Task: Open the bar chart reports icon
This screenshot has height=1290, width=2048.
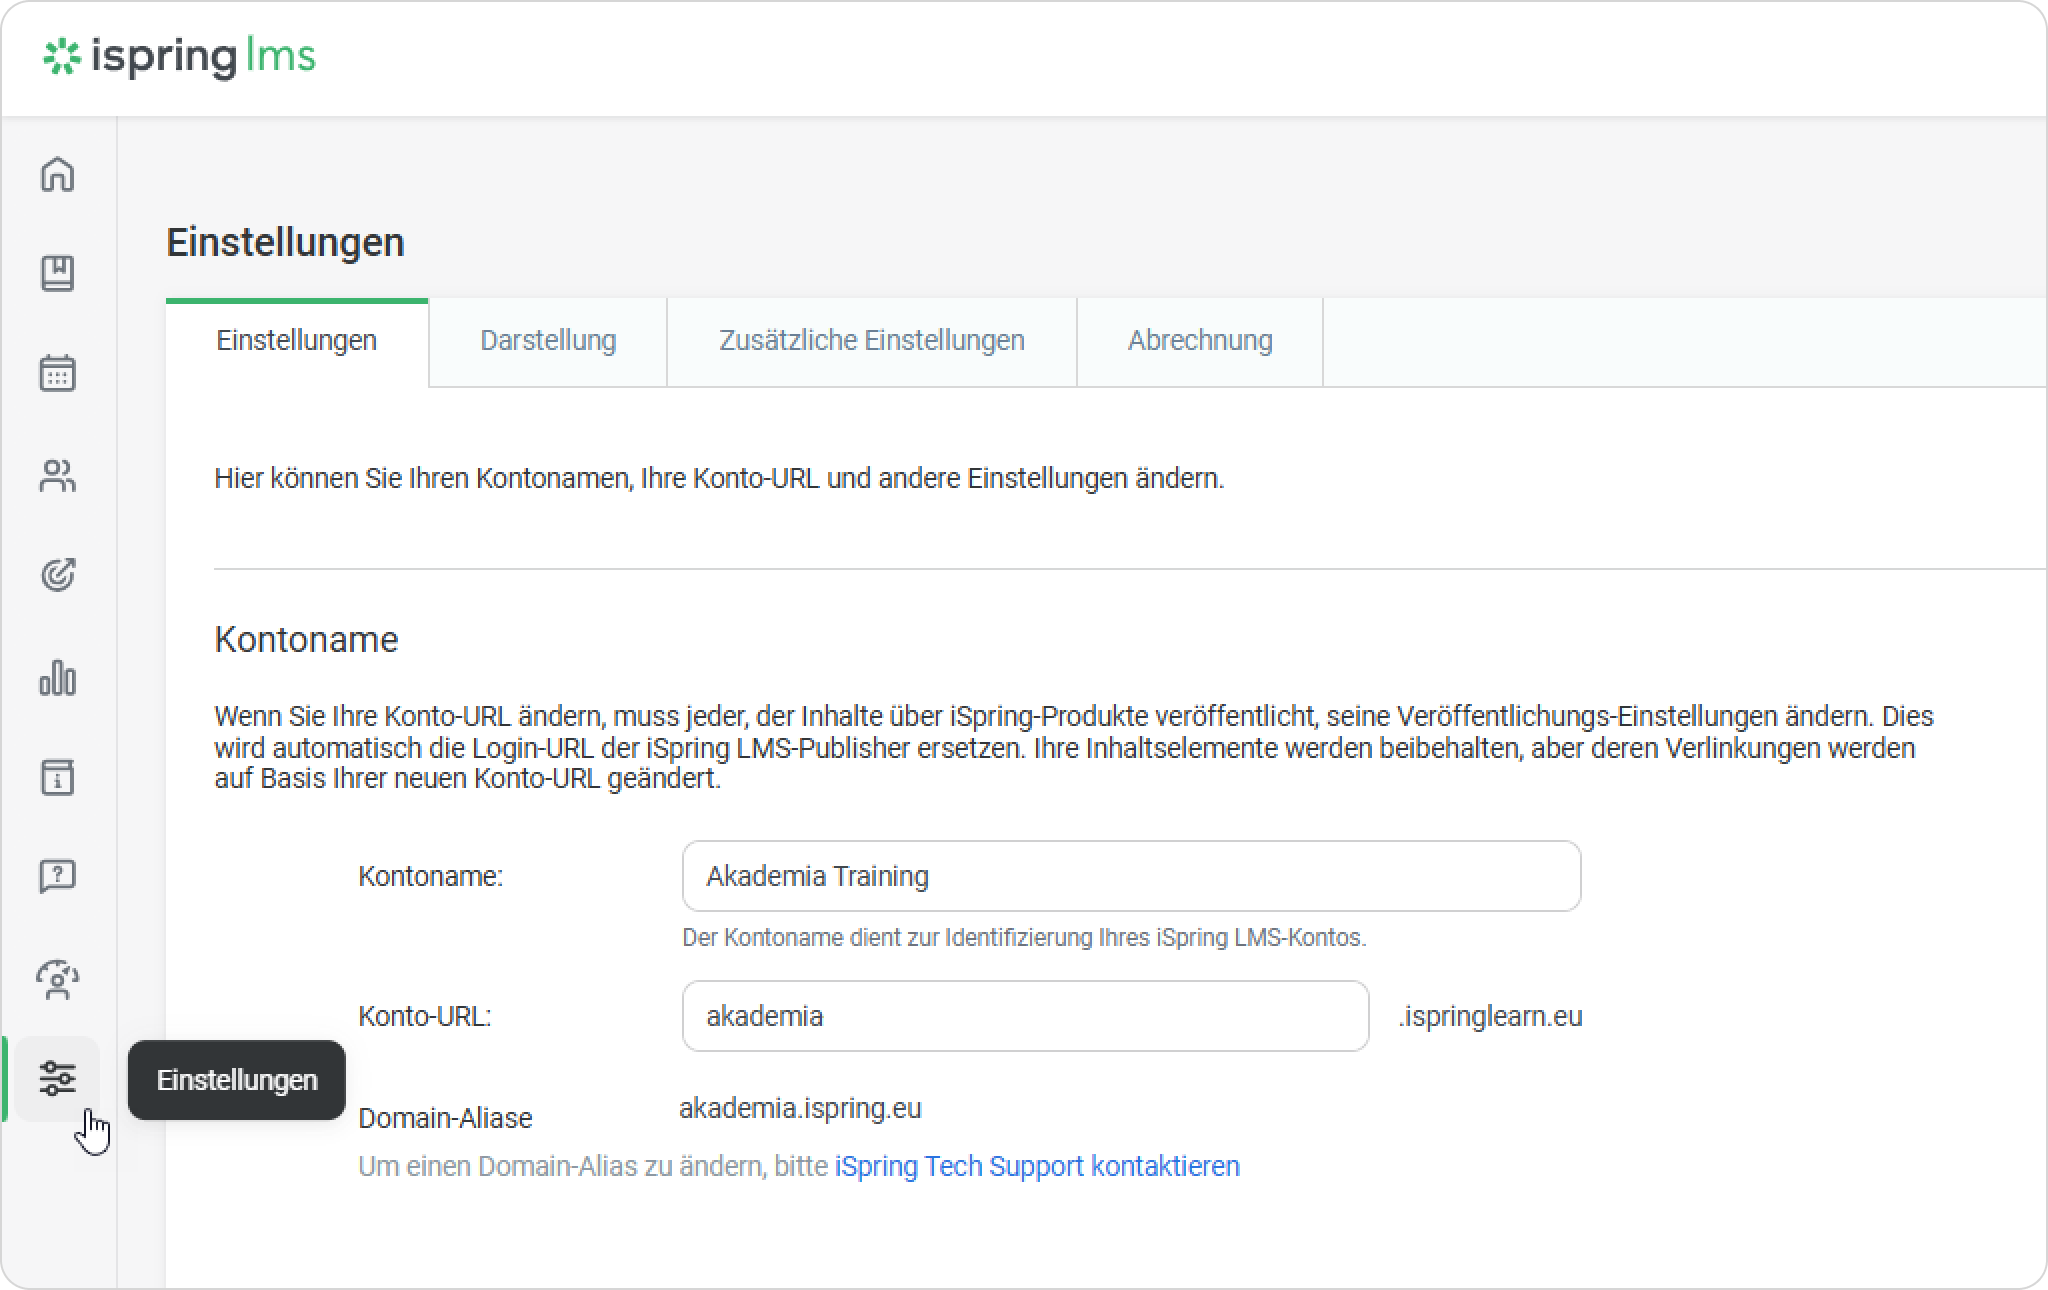Action: (x=57, y=678)
